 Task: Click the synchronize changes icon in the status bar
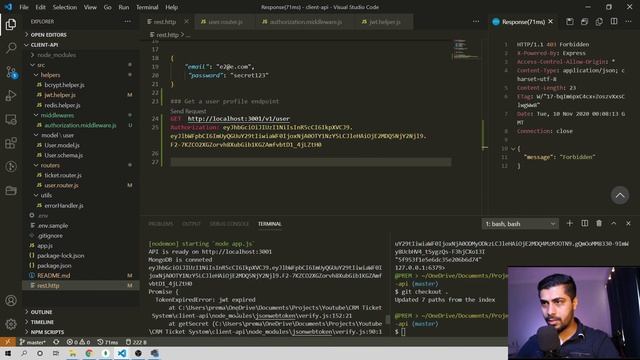[x=56, y=342]
